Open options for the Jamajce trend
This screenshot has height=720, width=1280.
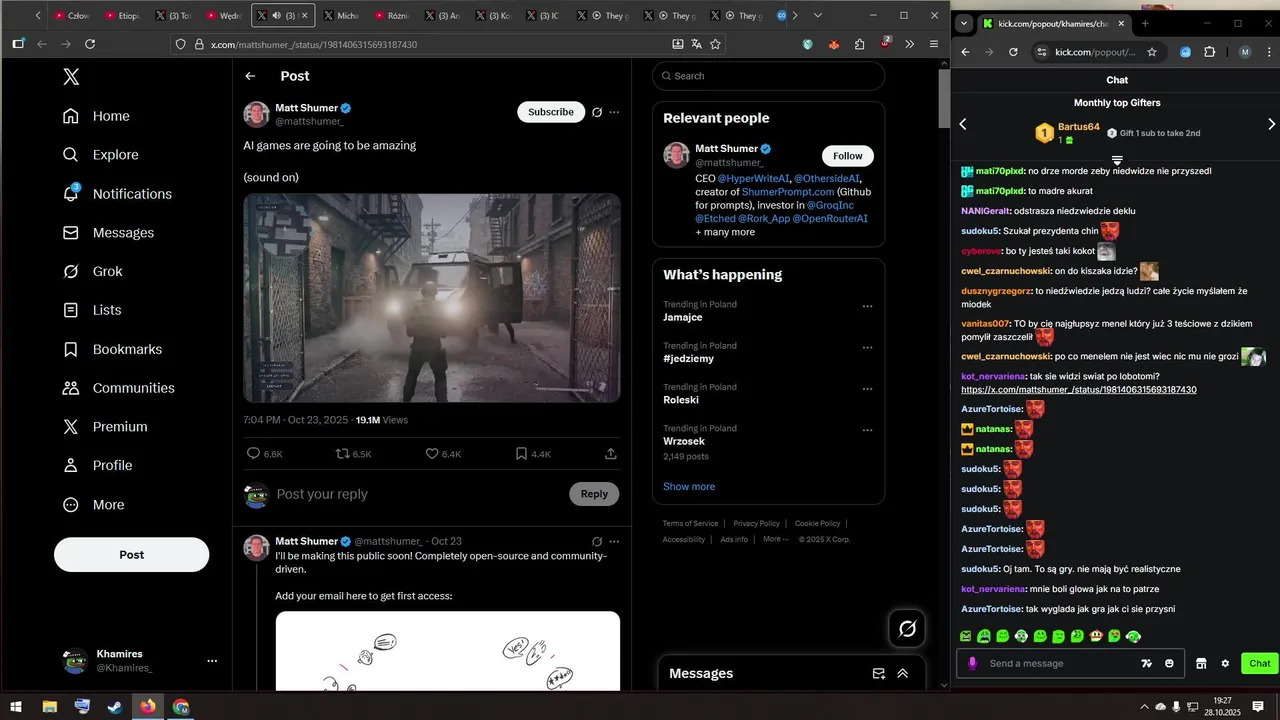tap(867, 306)
